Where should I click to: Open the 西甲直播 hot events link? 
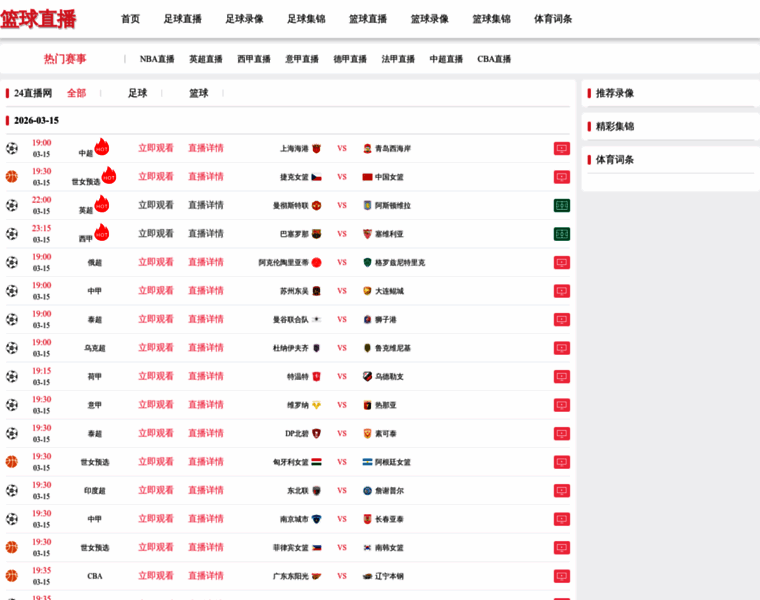pyautogui.click(x=253, y=59)
